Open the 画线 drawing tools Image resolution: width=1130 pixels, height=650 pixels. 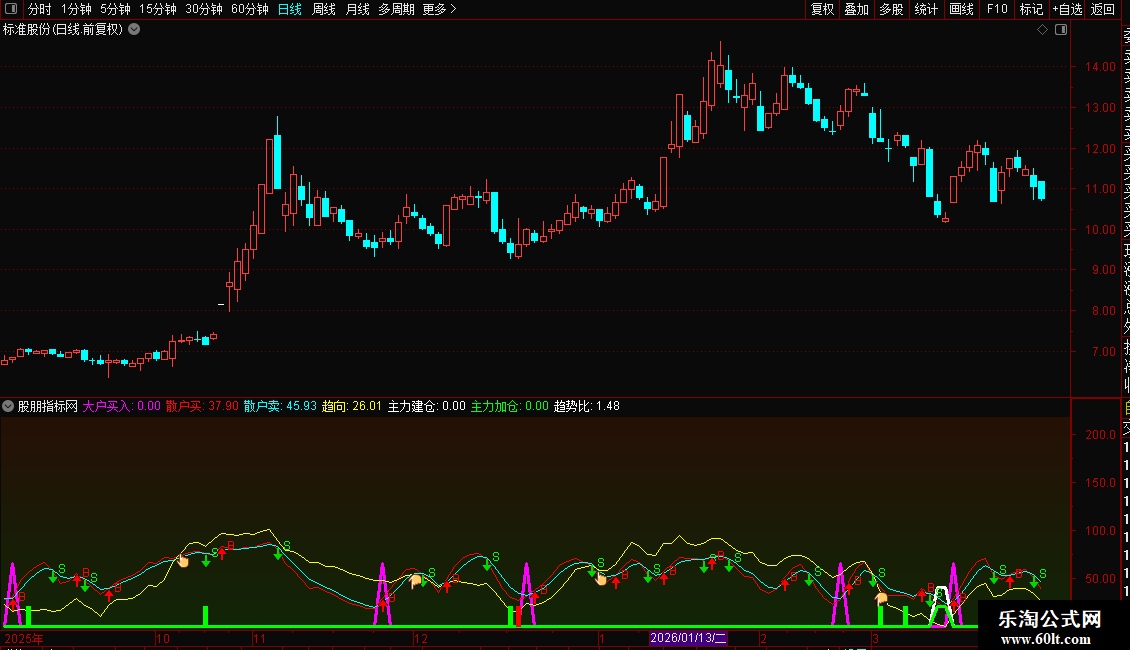point(961,9)
